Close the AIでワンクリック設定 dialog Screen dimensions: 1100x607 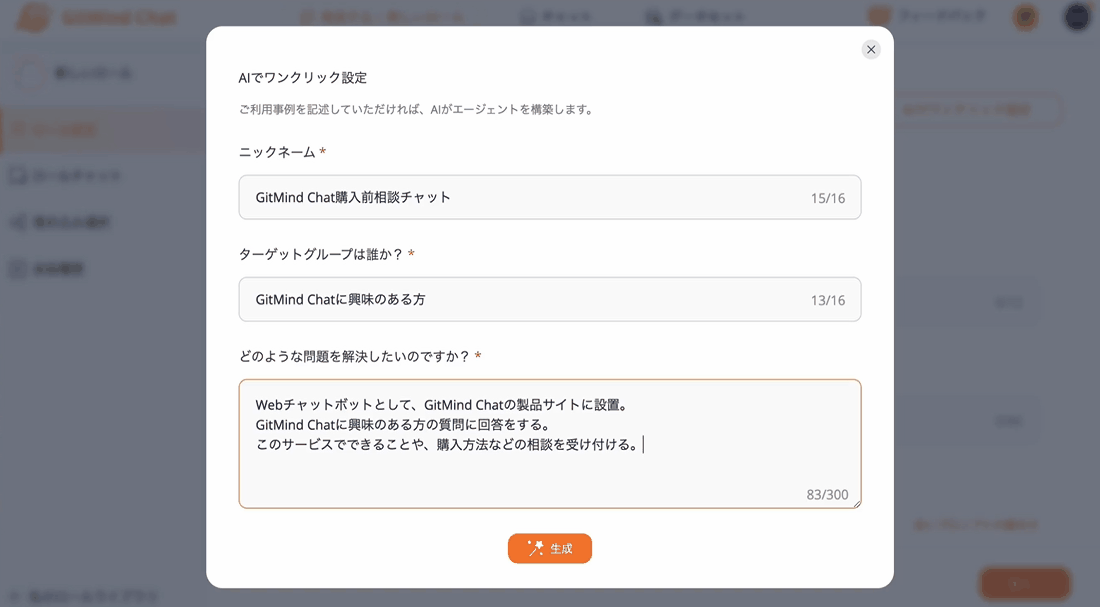tap(870, 48)
